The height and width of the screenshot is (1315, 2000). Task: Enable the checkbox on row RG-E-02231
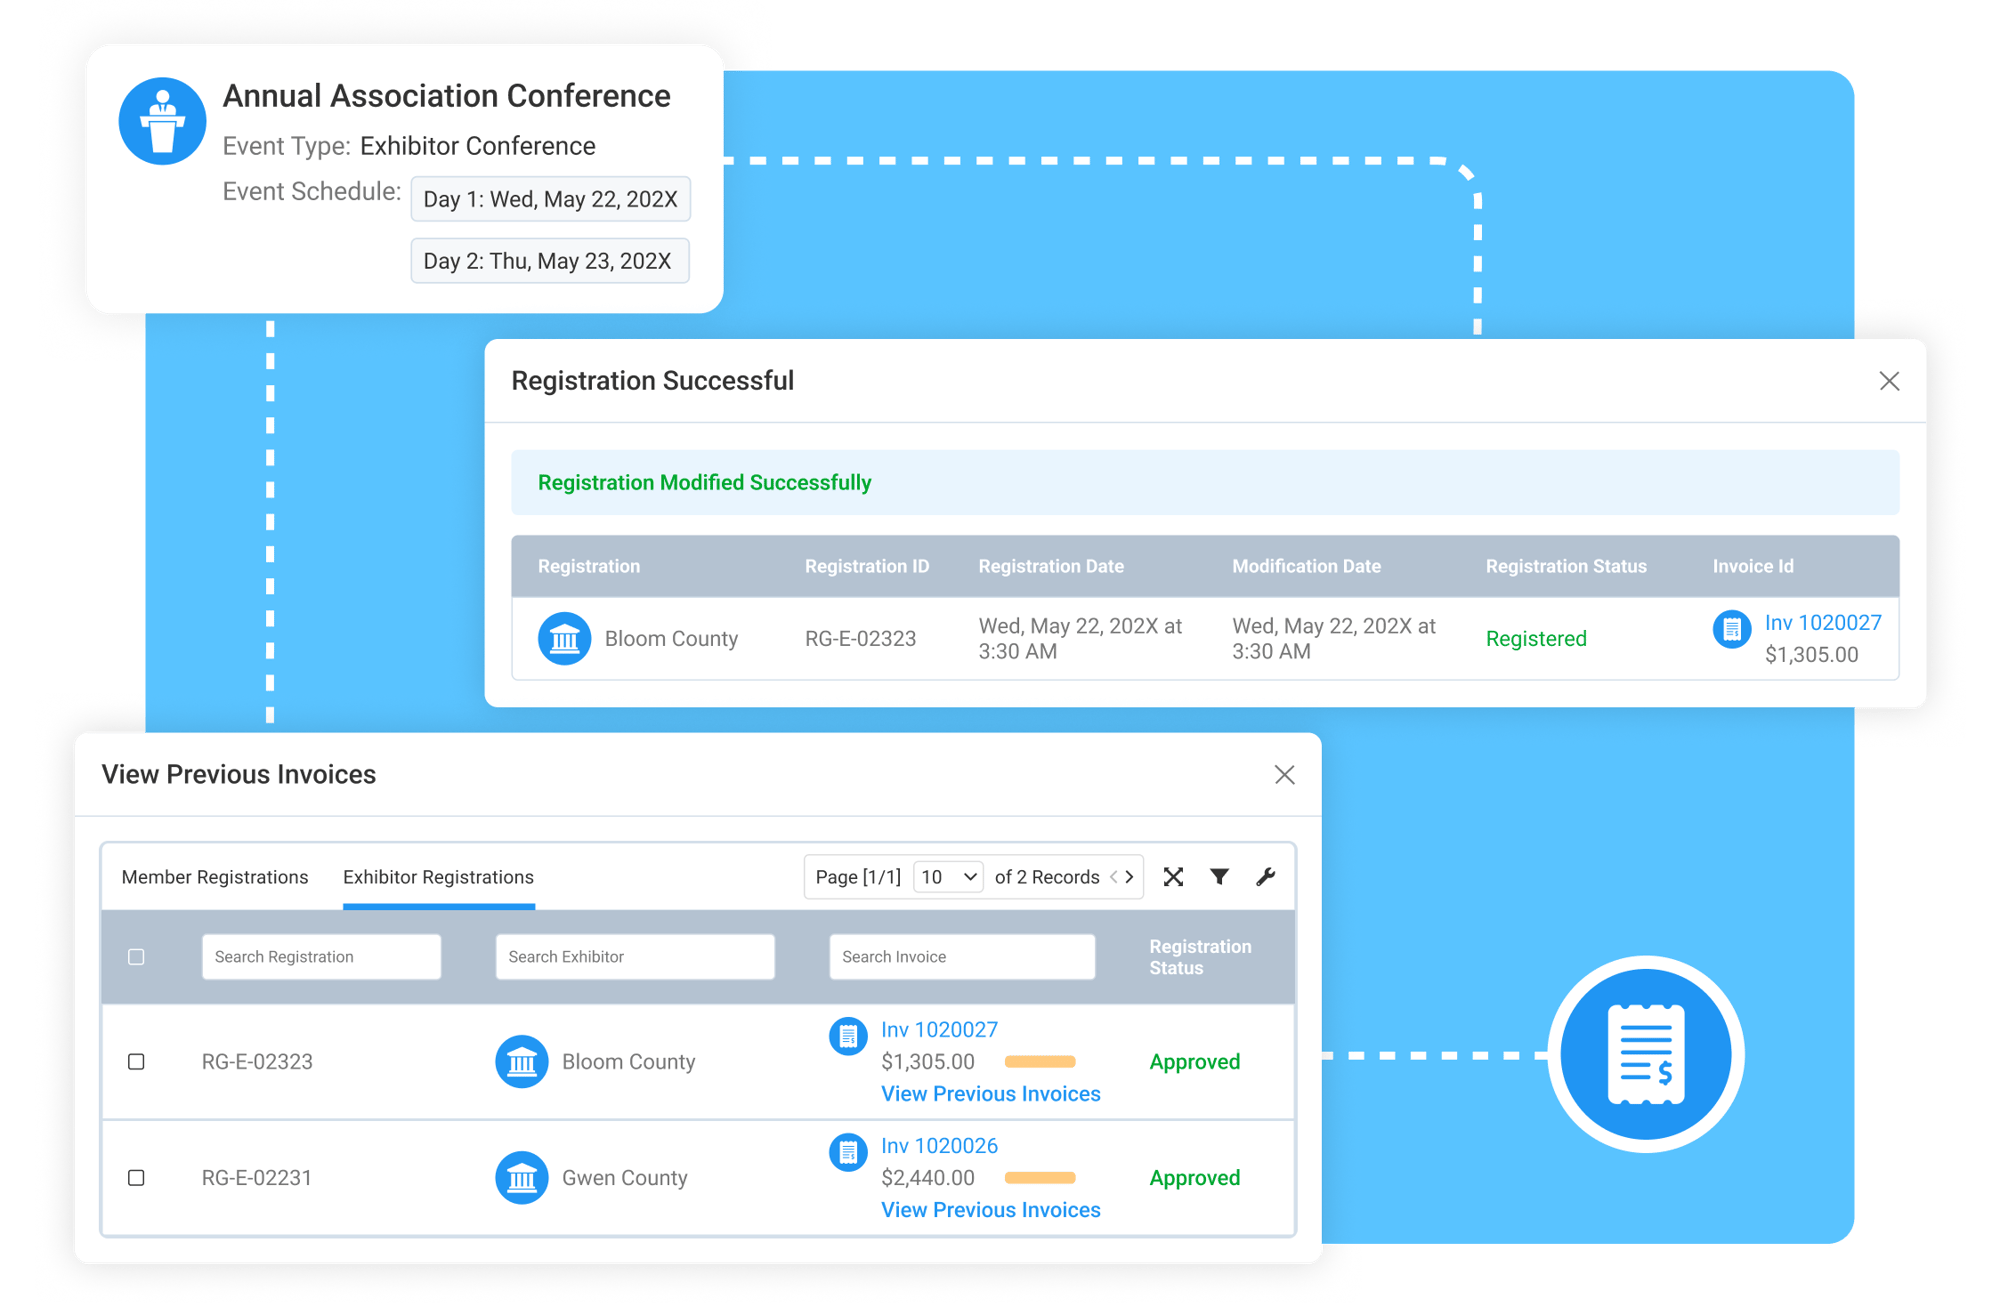pos(136,1177)
